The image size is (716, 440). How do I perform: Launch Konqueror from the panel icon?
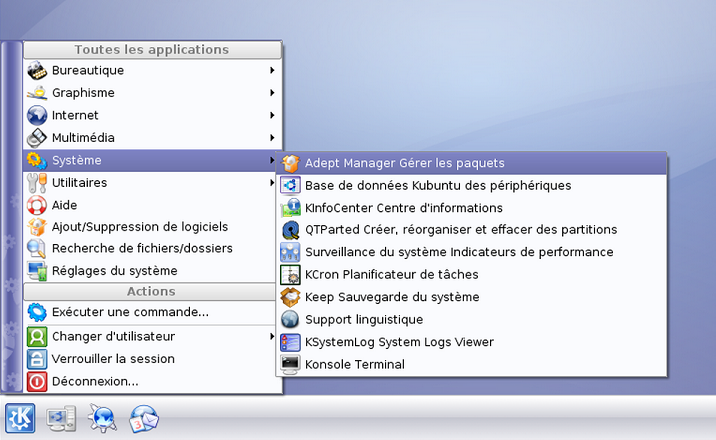tap(102, 417)
